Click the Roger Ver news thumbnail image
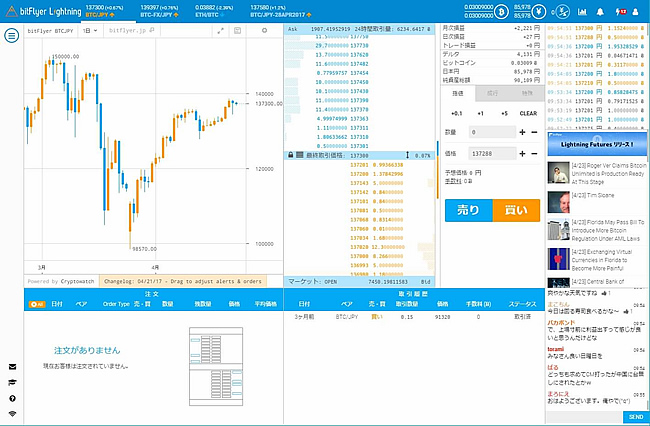The height and width of the screenshot is (426, 650). tap(558, 173)
